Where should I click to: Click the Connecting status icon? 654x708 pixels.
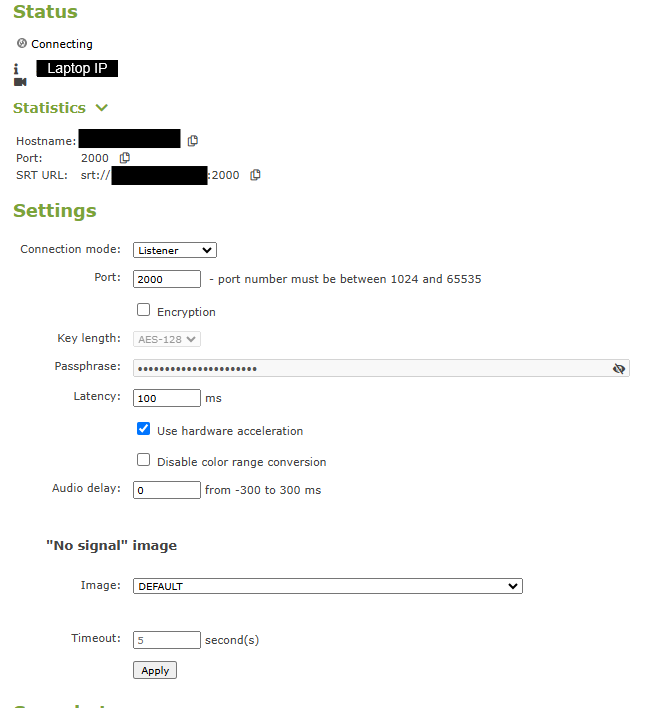[x=22, y=43]
